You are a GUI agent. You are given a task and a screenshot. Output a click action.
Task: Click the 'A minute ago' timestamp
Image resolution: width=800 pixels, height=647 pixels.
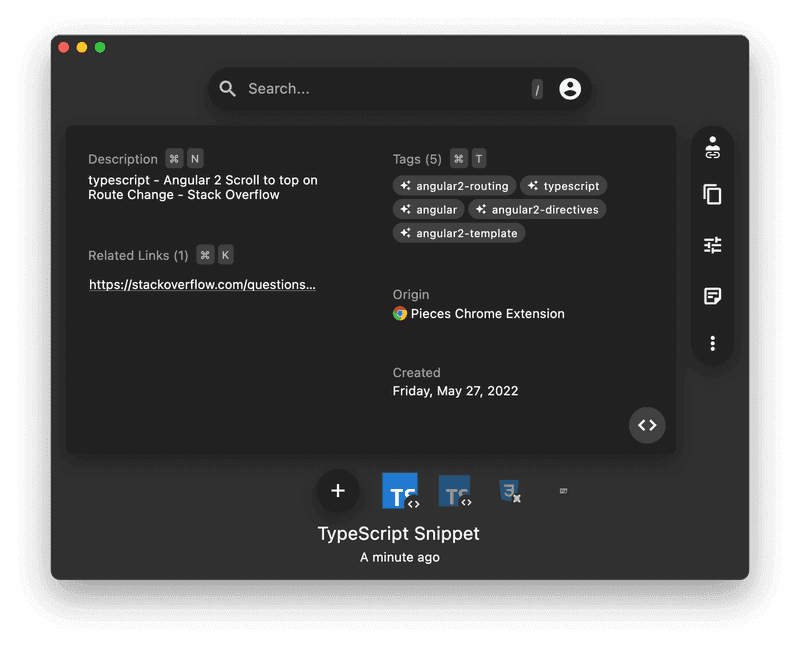[x=399, y=557]
